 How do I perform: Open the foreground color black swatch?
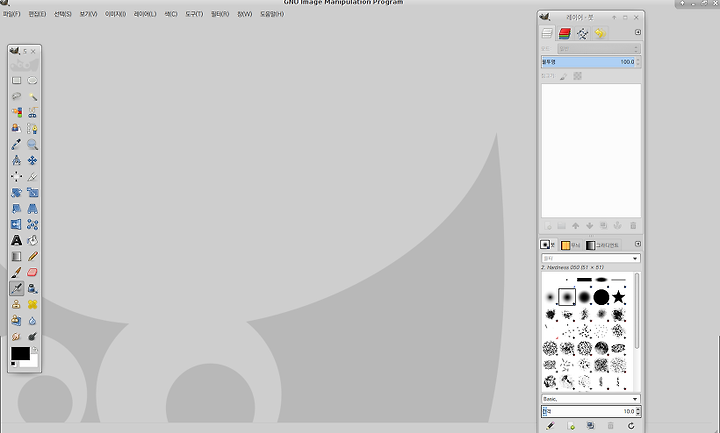[20, 353]
